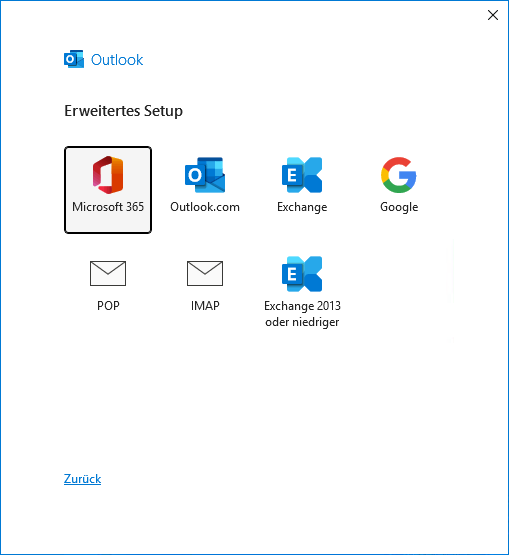Image resolution: width=509 pixels, height=555 pixels.
Task: Click the "POP" label text
Action: [108, 305]
